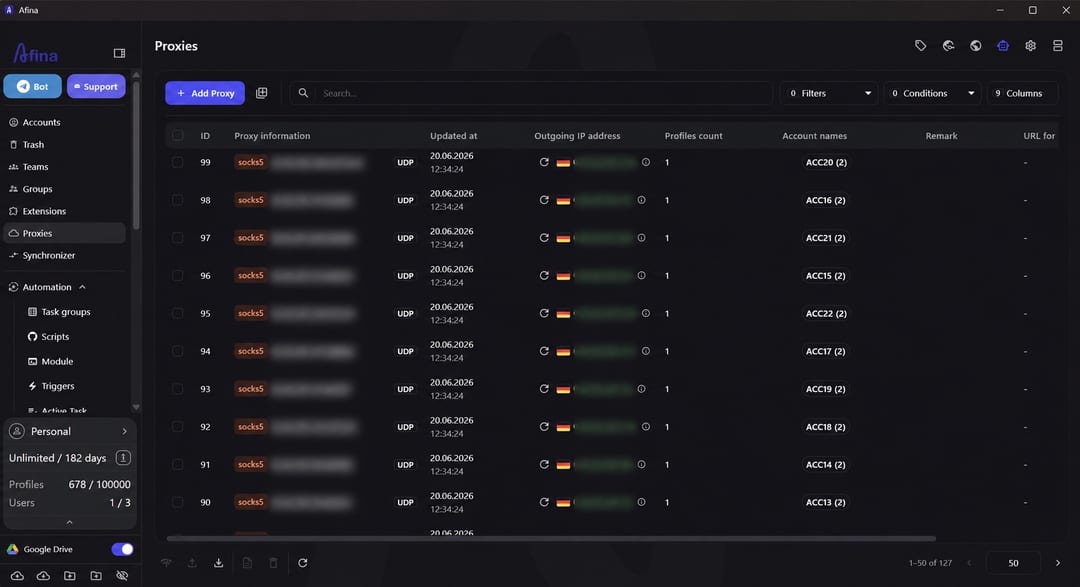Click the download icon in bottom toolbar
This screenshot has width=1080, height=587.
point(218,563)
